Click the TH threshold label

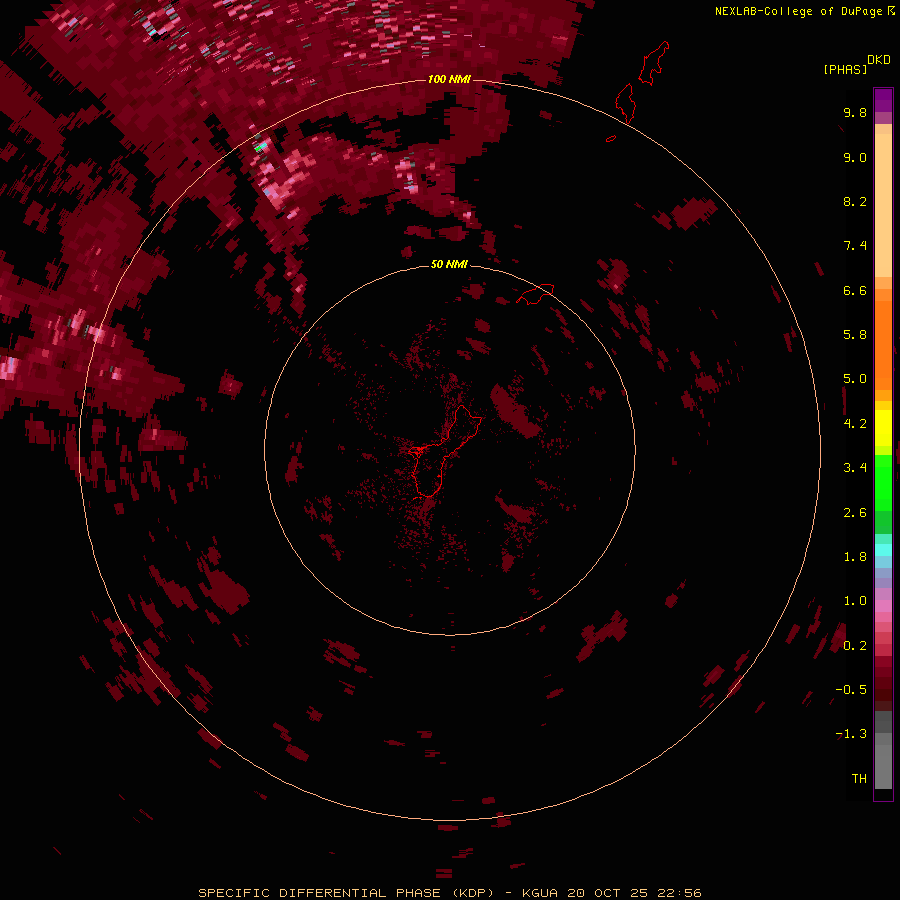(x=859, y=779)
